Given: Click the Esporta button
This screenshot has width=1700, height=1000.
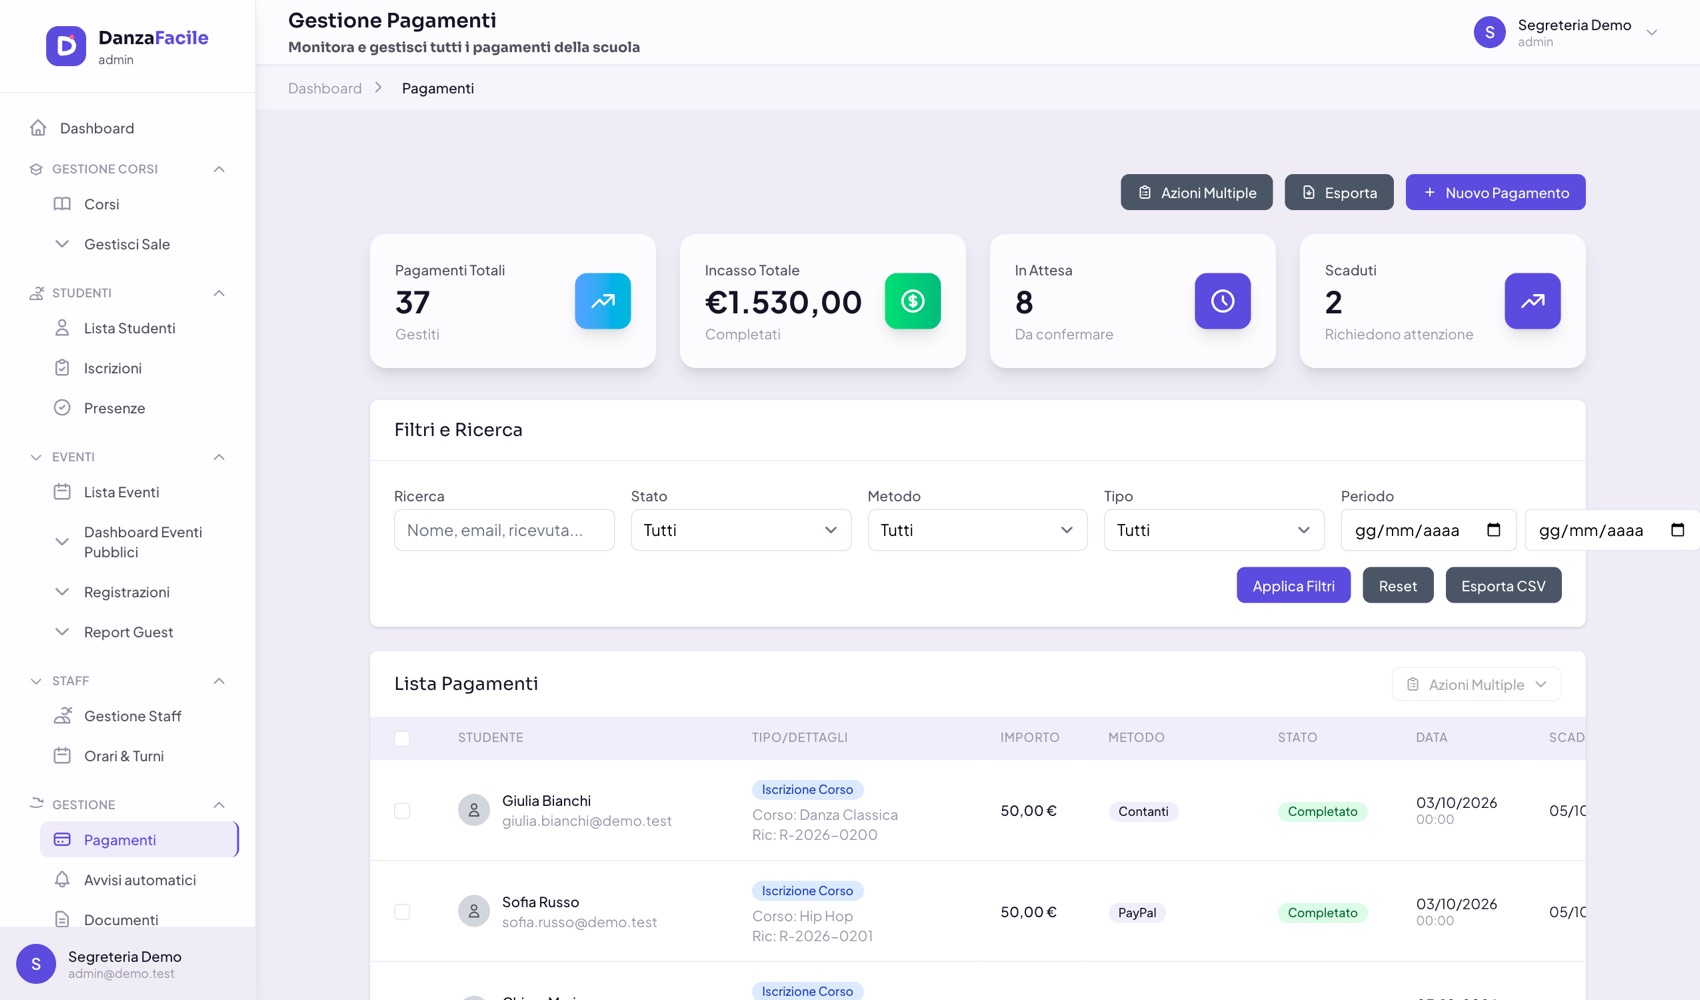Looking at the screenshot, I should [x=1339, y=192].
